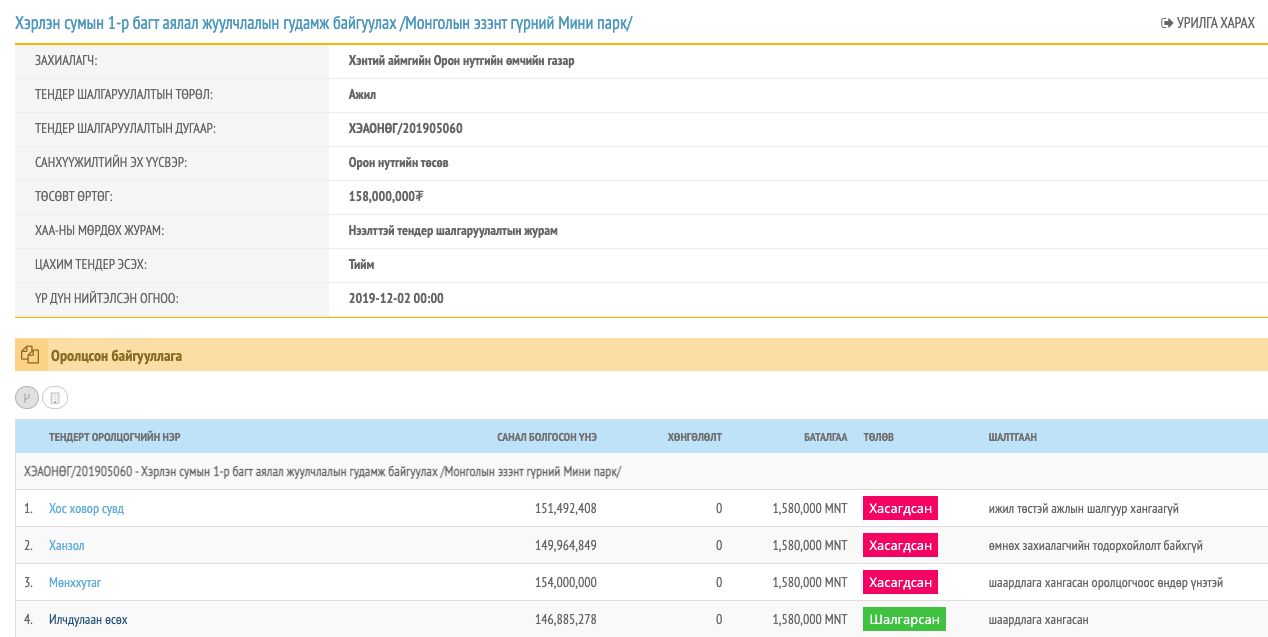Click the green Шалгарсан status badge

pyautogui.click(x=904, y=620)
